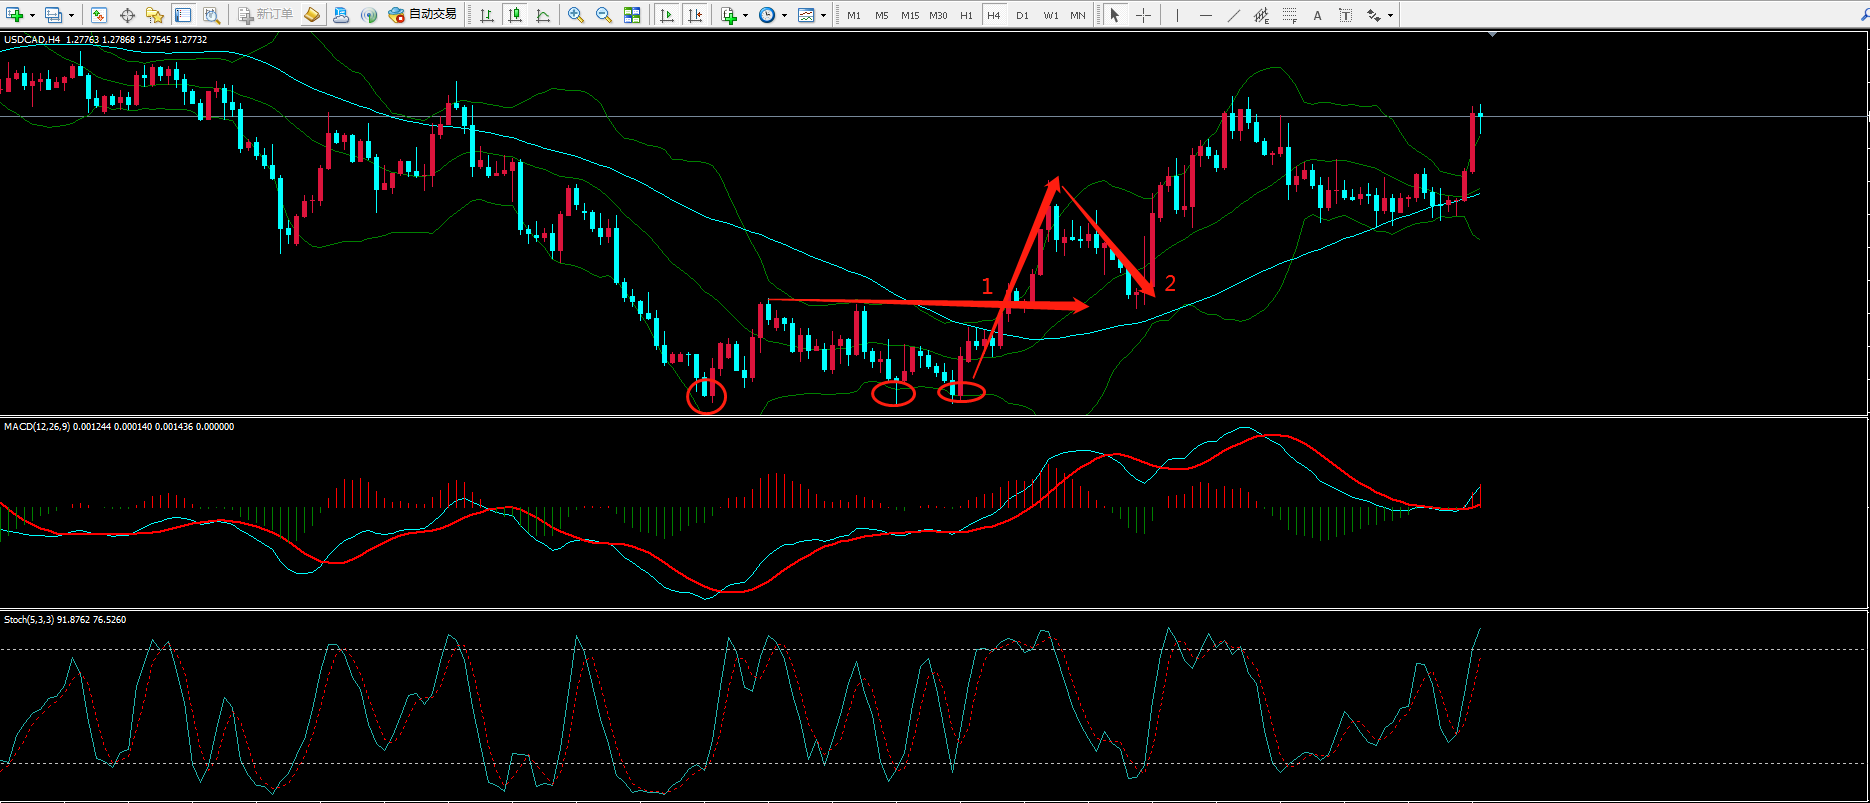Expand the New Chart dropdown arrow
Screen dimensions: 1870x803
click(32, 16)
